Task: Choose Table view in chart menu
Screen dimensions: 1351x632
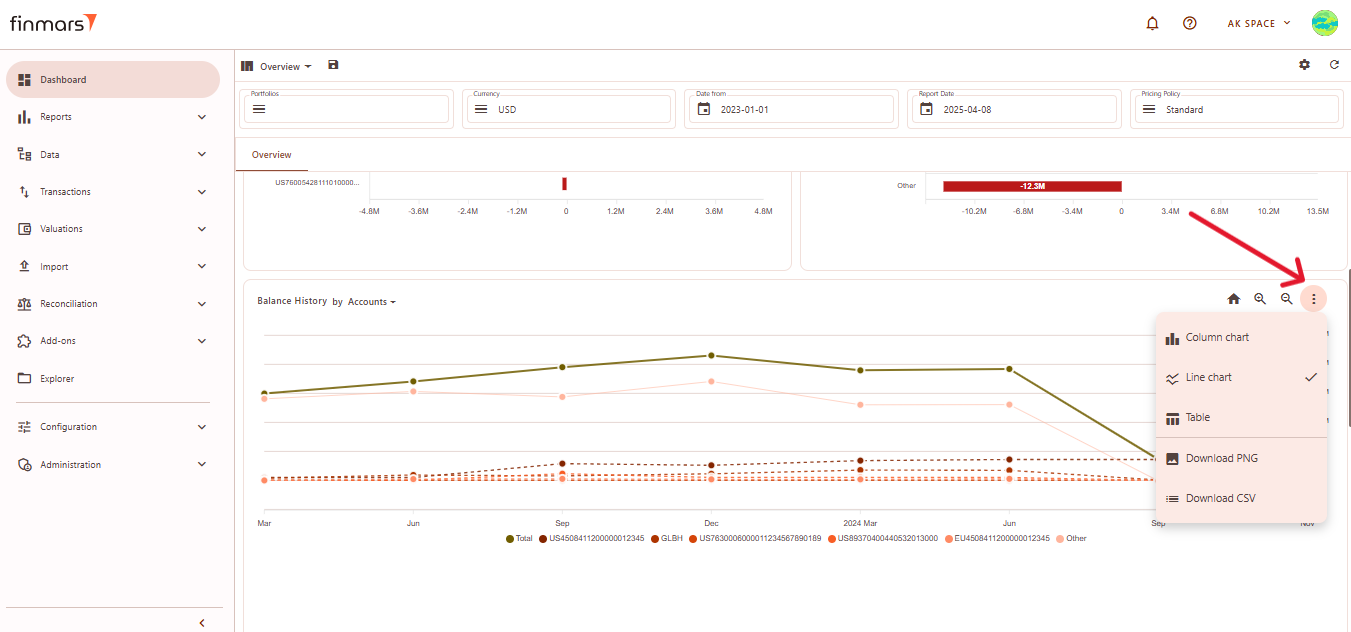Action: click(x=1197, y=418)
